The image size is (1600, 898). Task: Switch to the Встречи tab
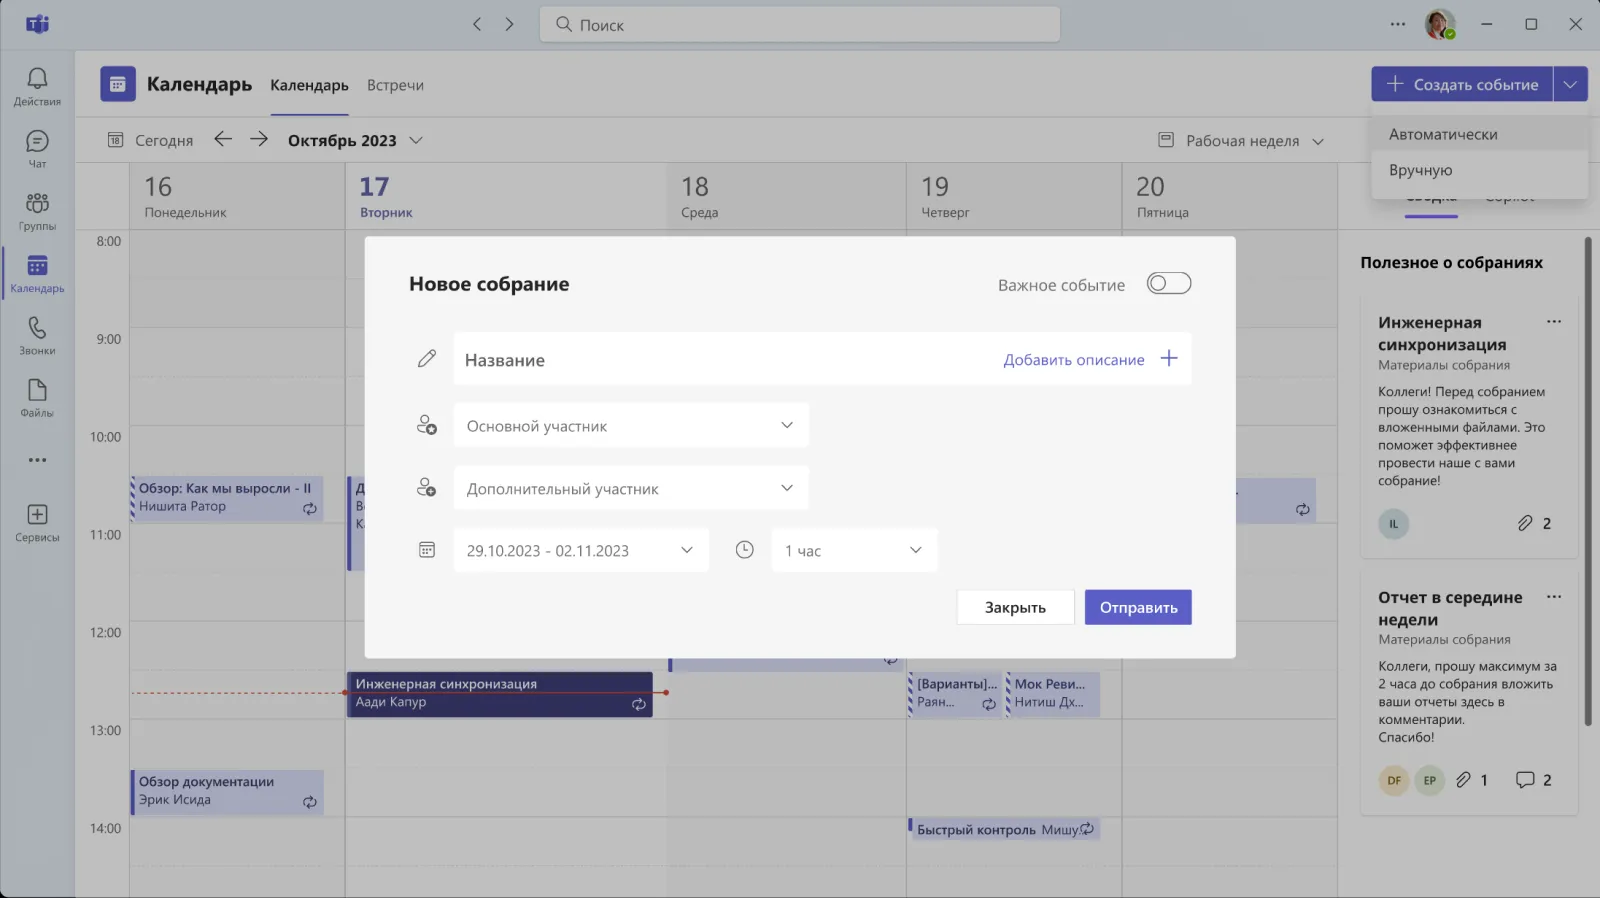395,85
